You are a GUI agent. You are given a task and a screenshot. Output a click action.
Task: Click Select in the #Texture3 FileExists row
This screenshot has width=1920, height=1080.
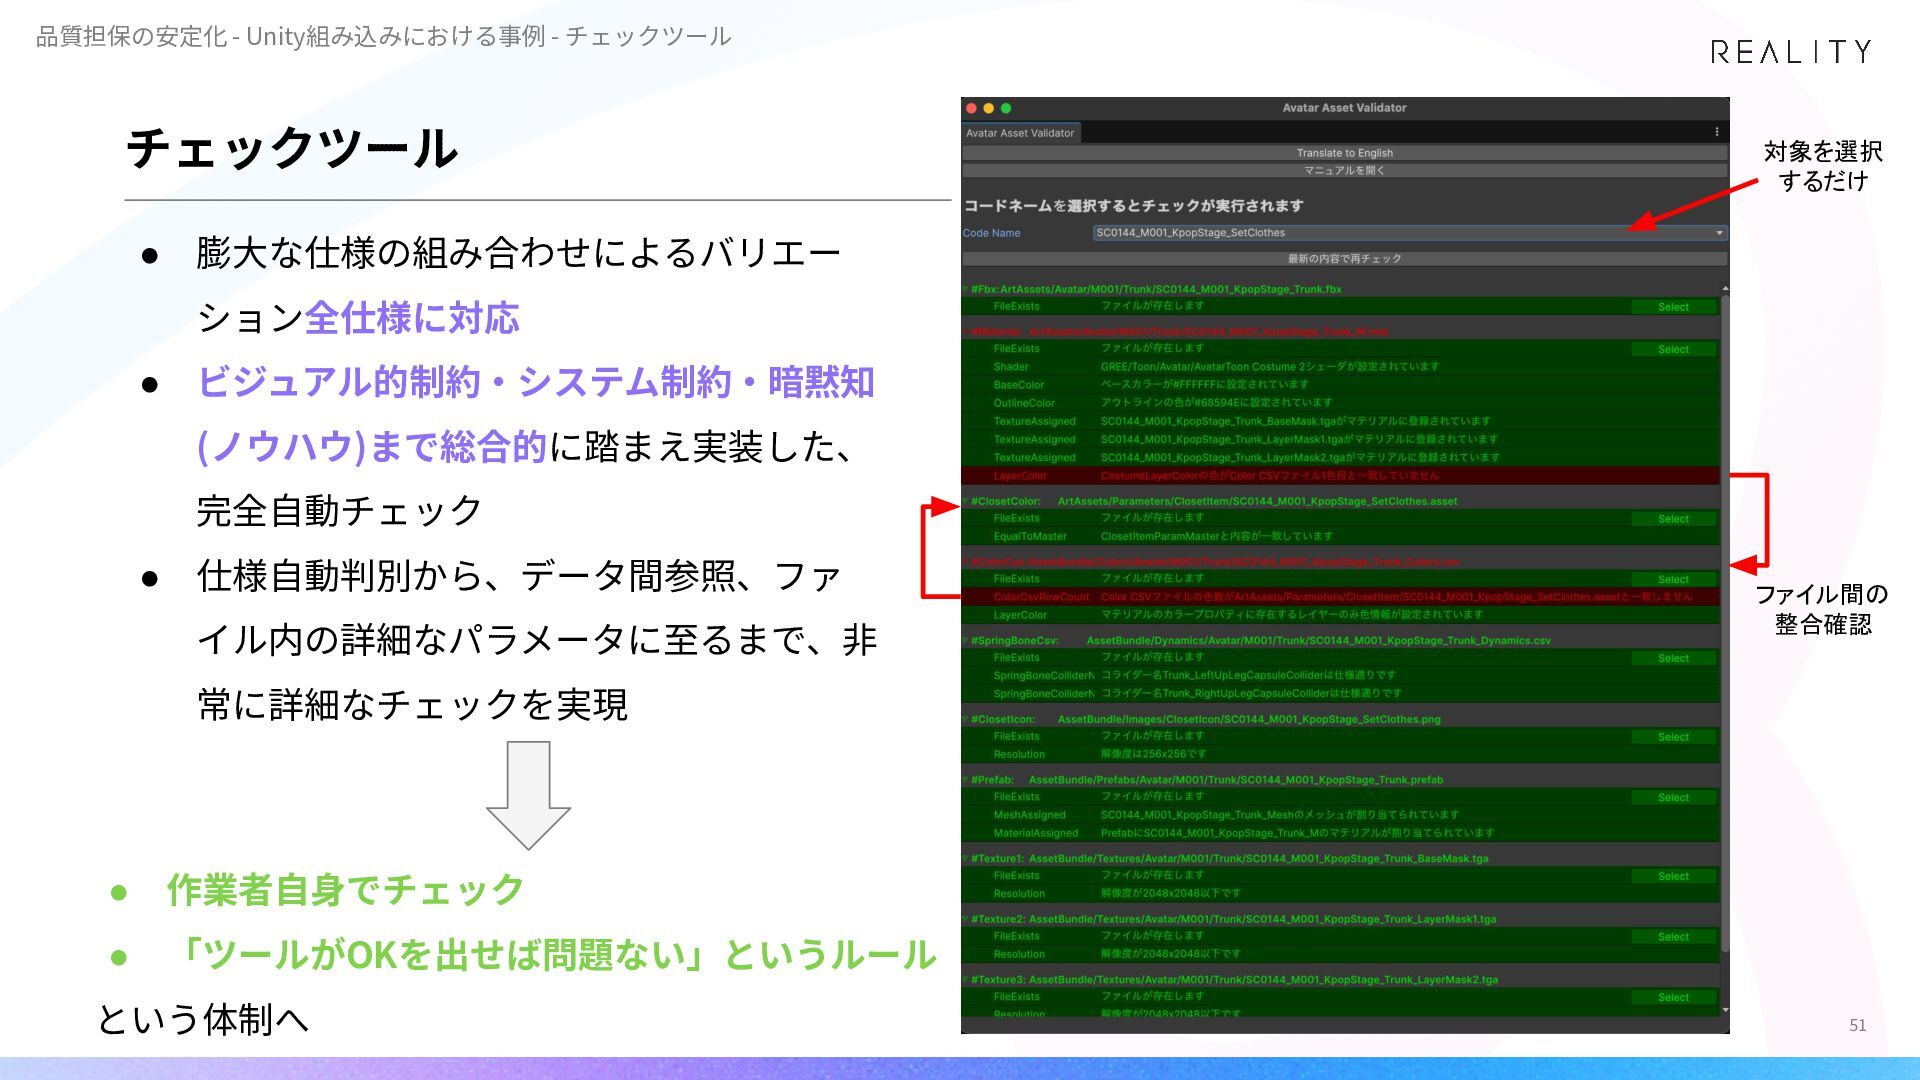[x=1673, y=997]
